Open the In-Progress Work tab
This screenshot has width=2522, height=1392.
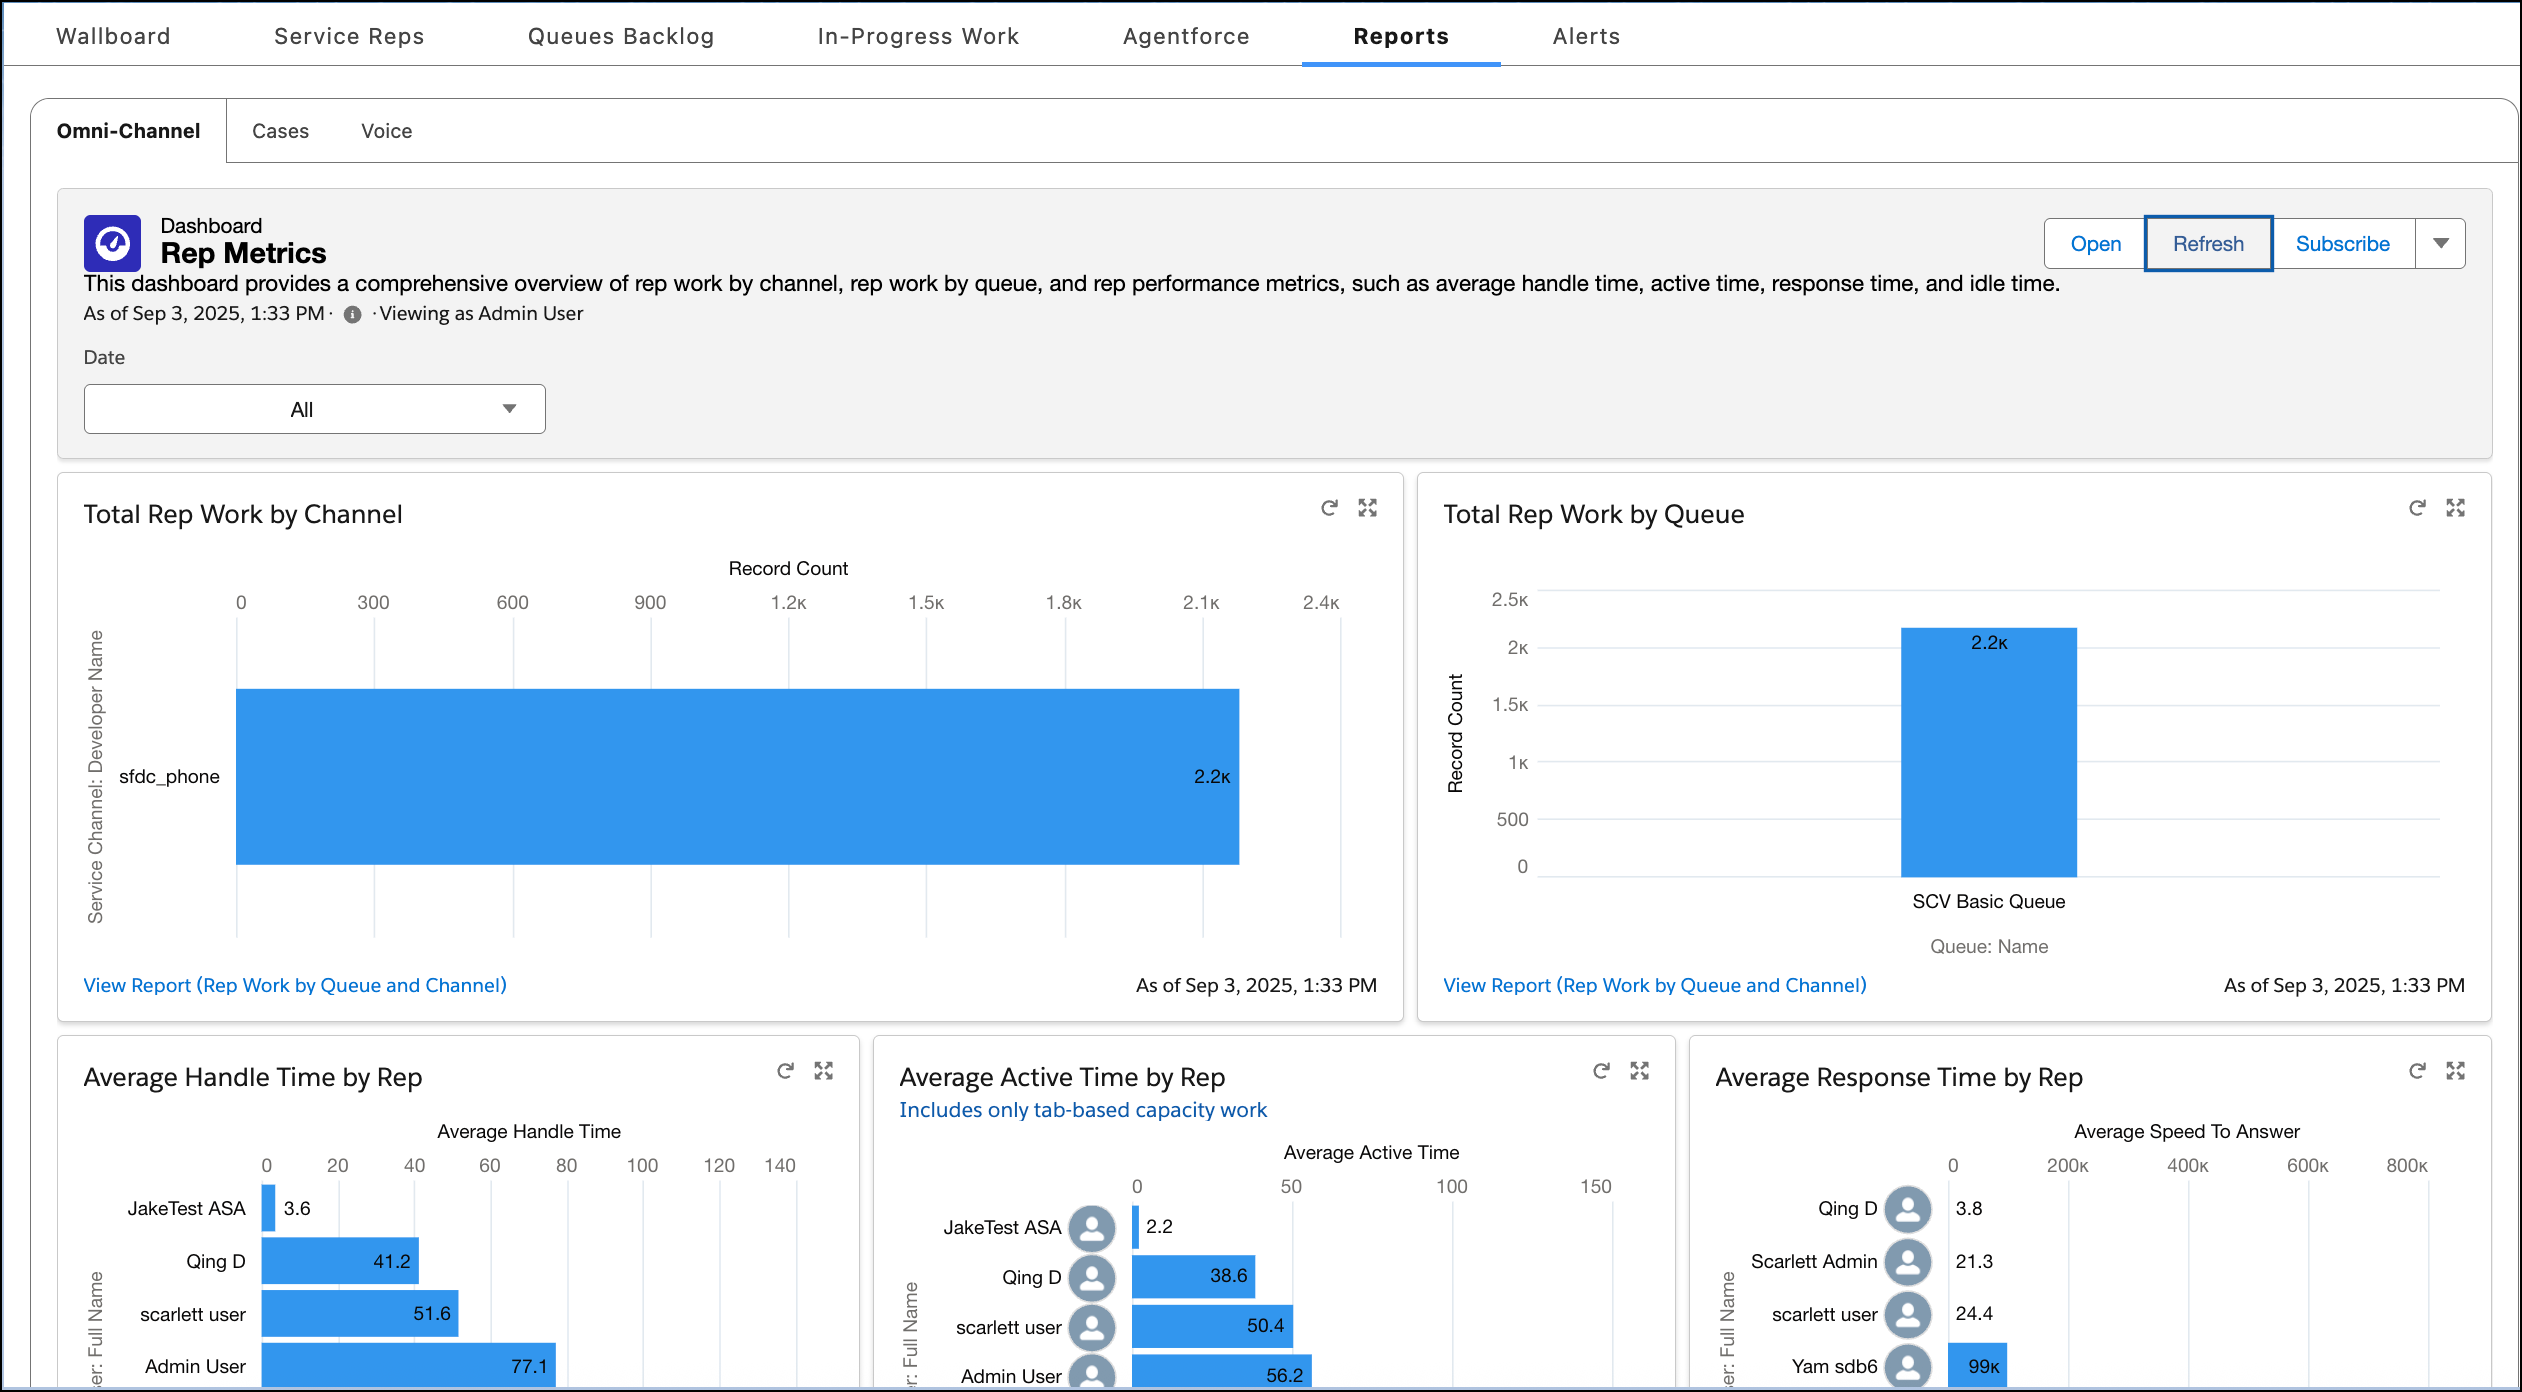918,36
